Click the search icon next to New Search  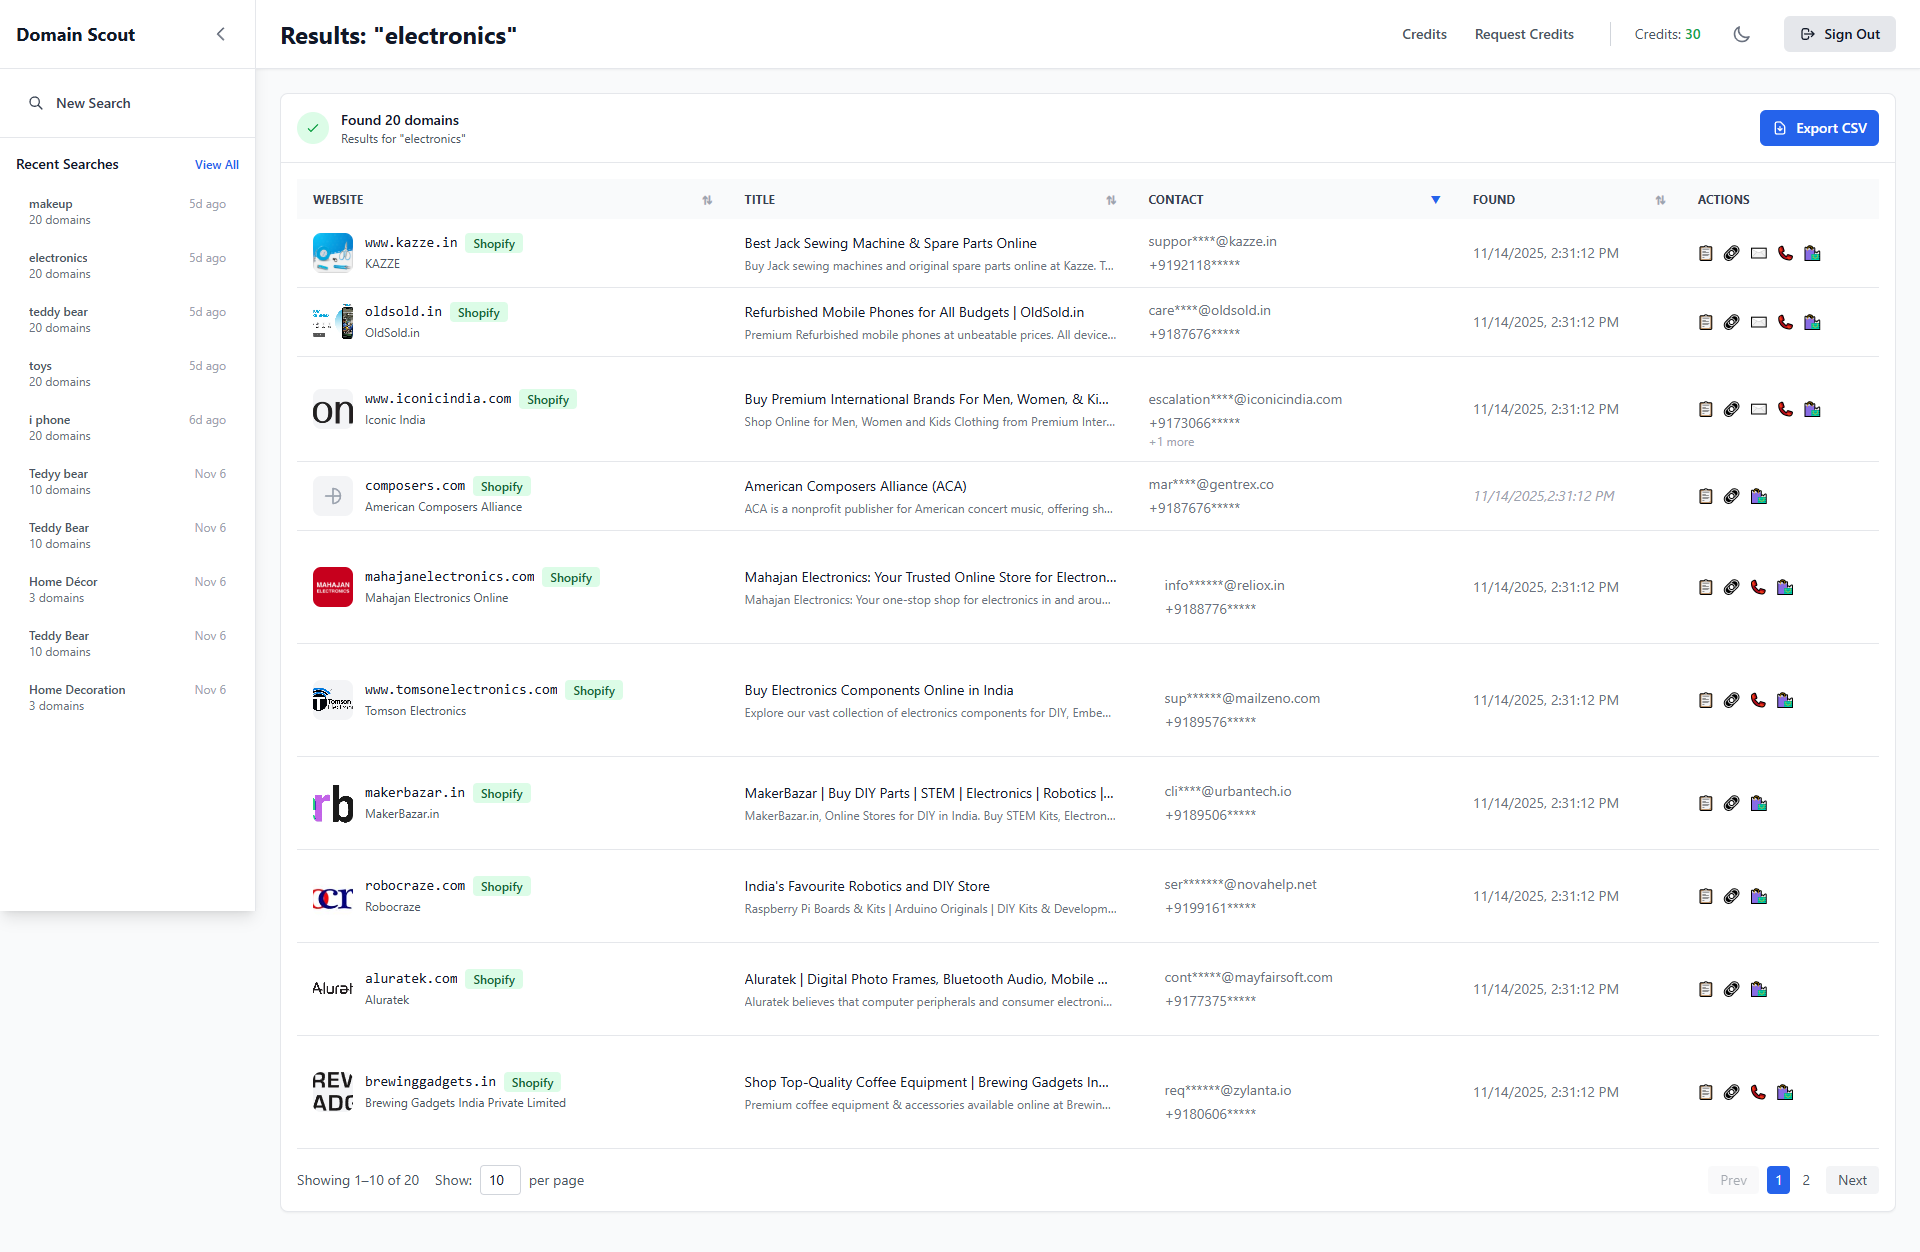point(36,103)
